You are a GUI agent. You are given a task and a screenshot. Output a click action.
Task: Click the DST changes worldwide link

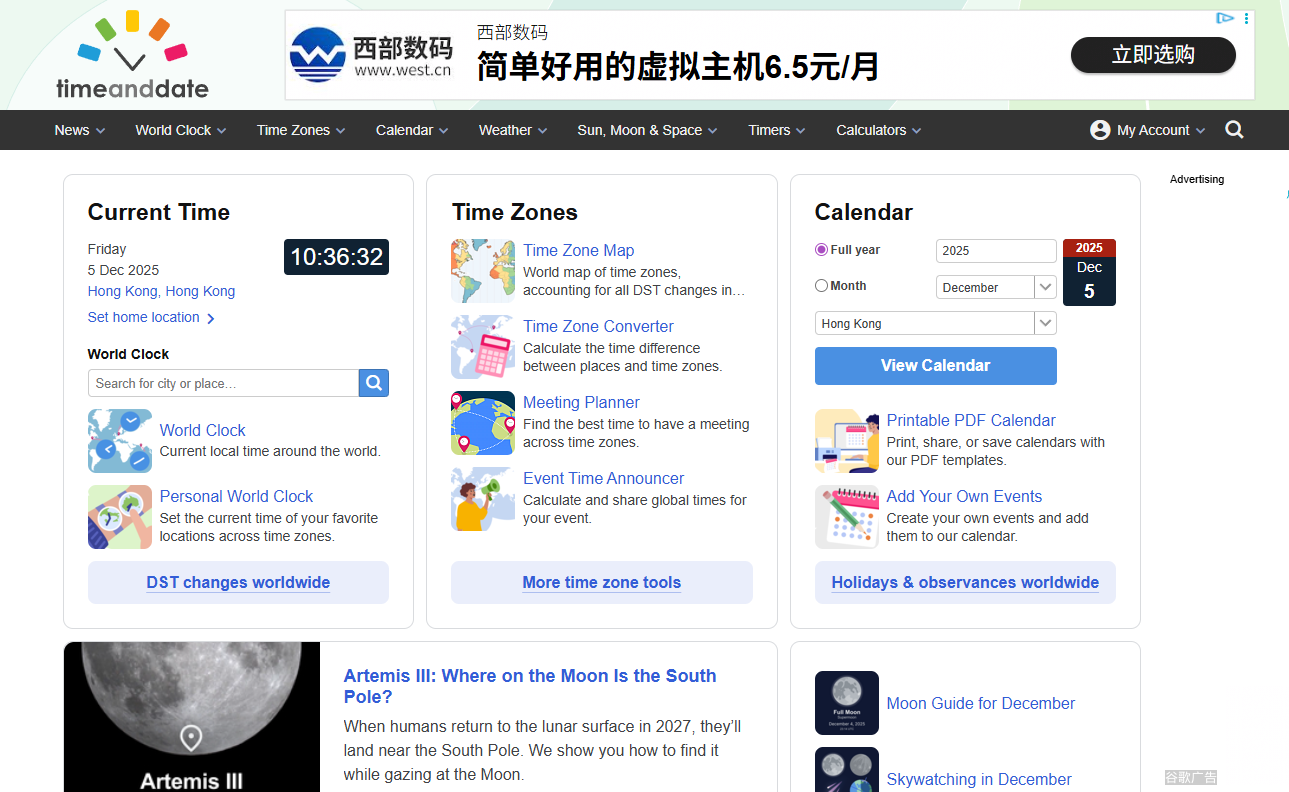pyautogui.click(x=238, y=583)
